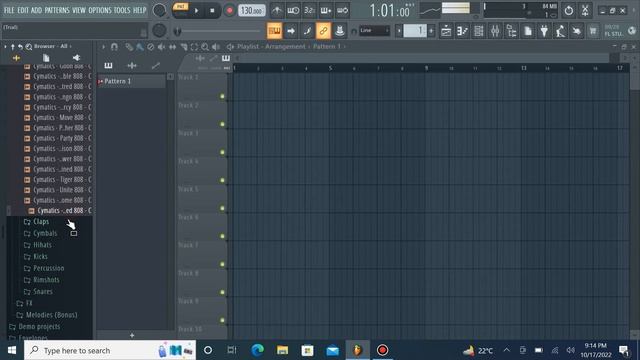Toggle typing keyboard to piano icon
The image size is (640, 360).
(x=274, y=31)
